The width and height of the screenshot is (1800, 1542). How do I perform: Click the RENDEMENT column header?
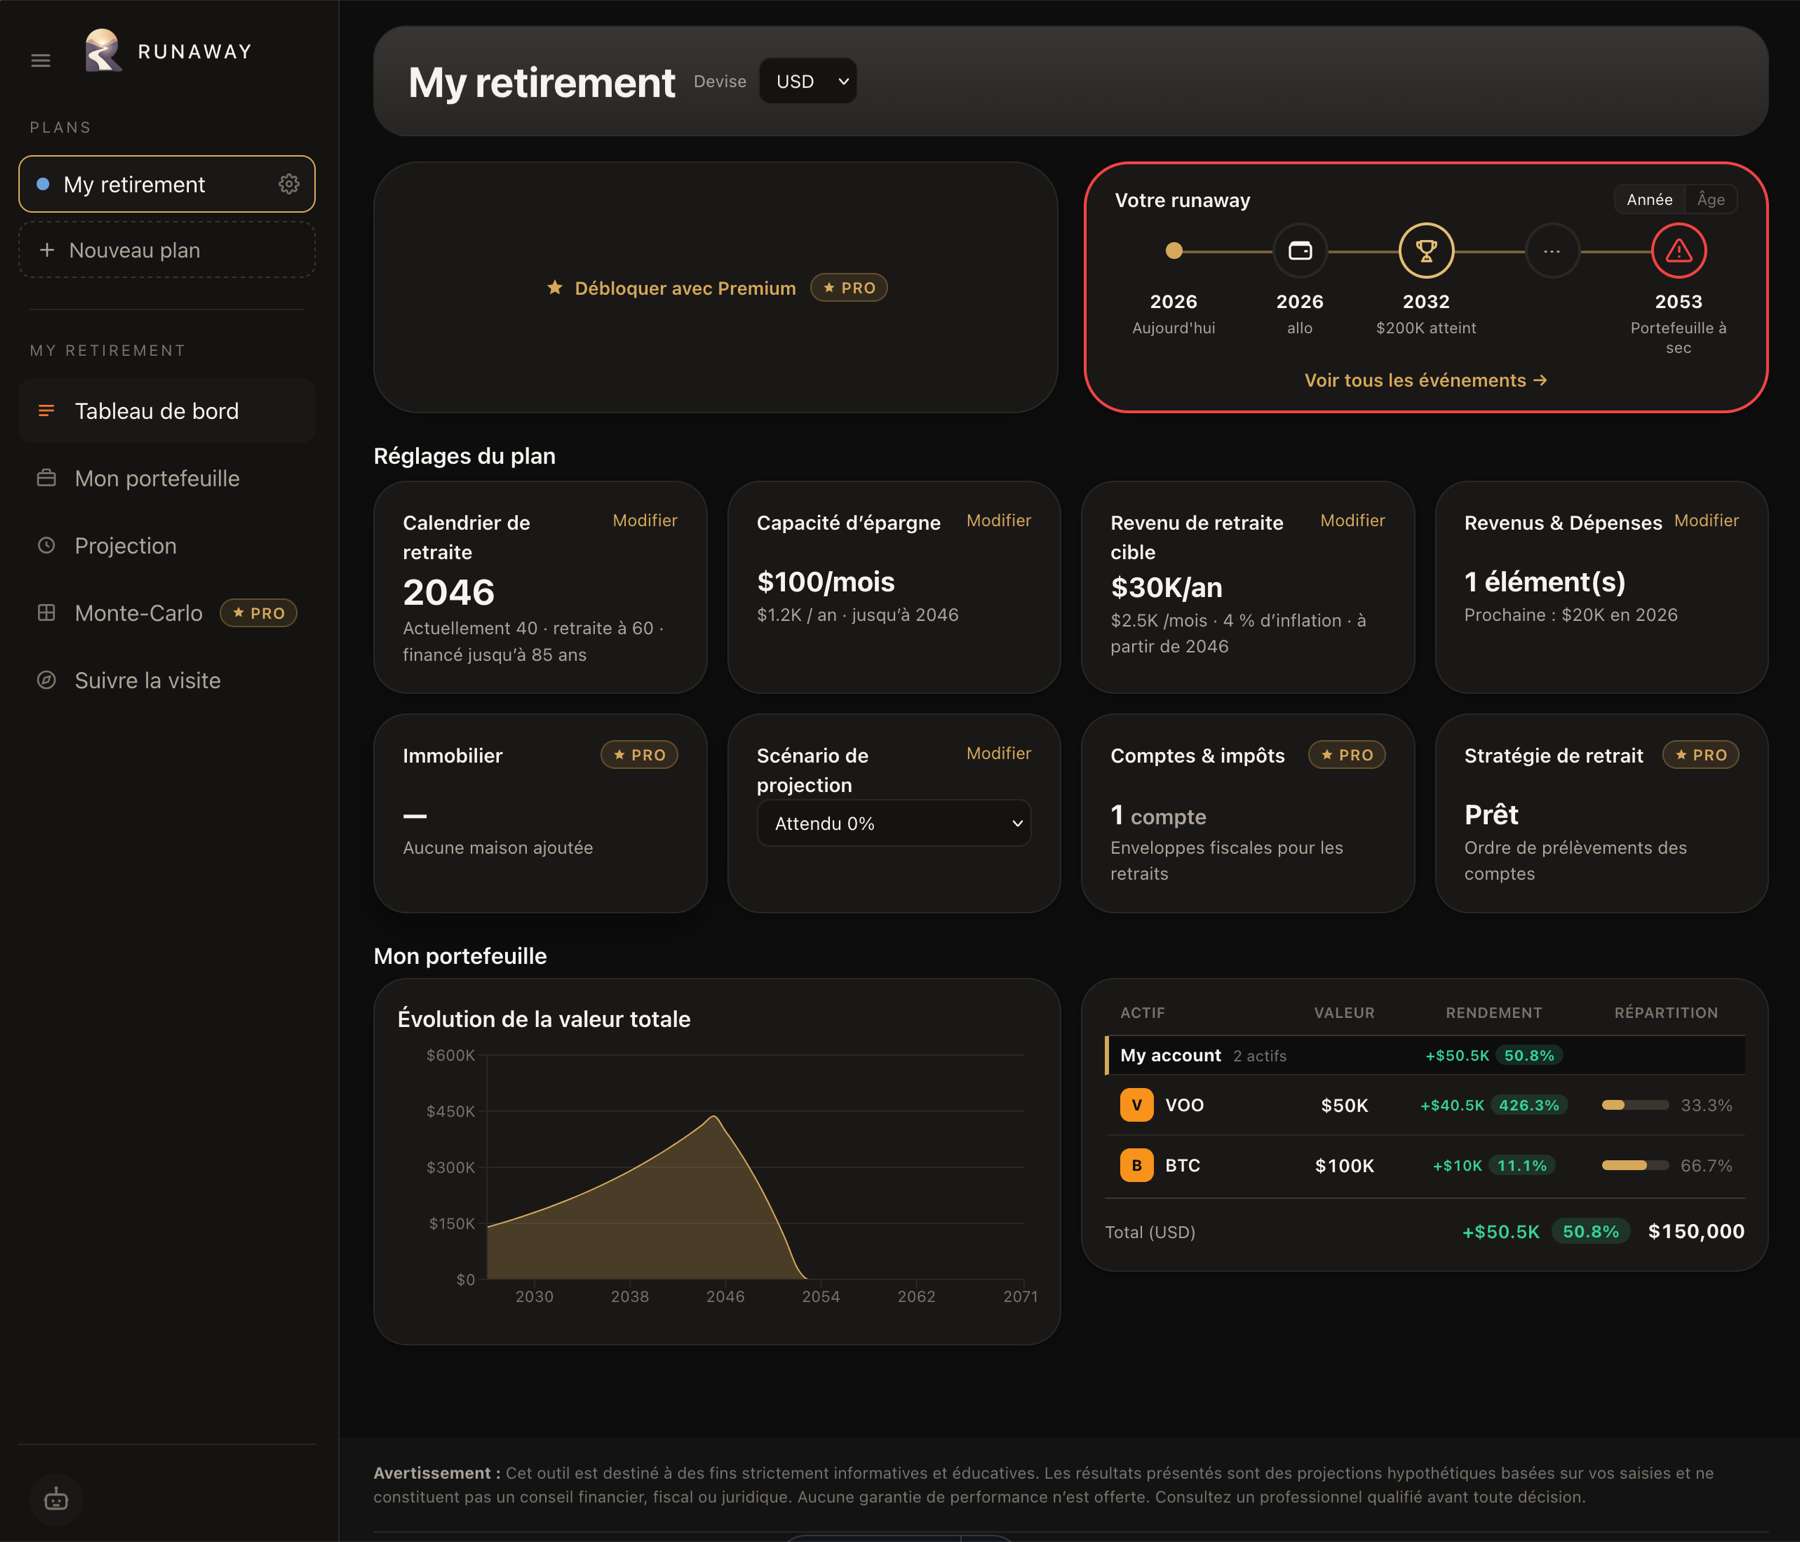point(1494,1013)
